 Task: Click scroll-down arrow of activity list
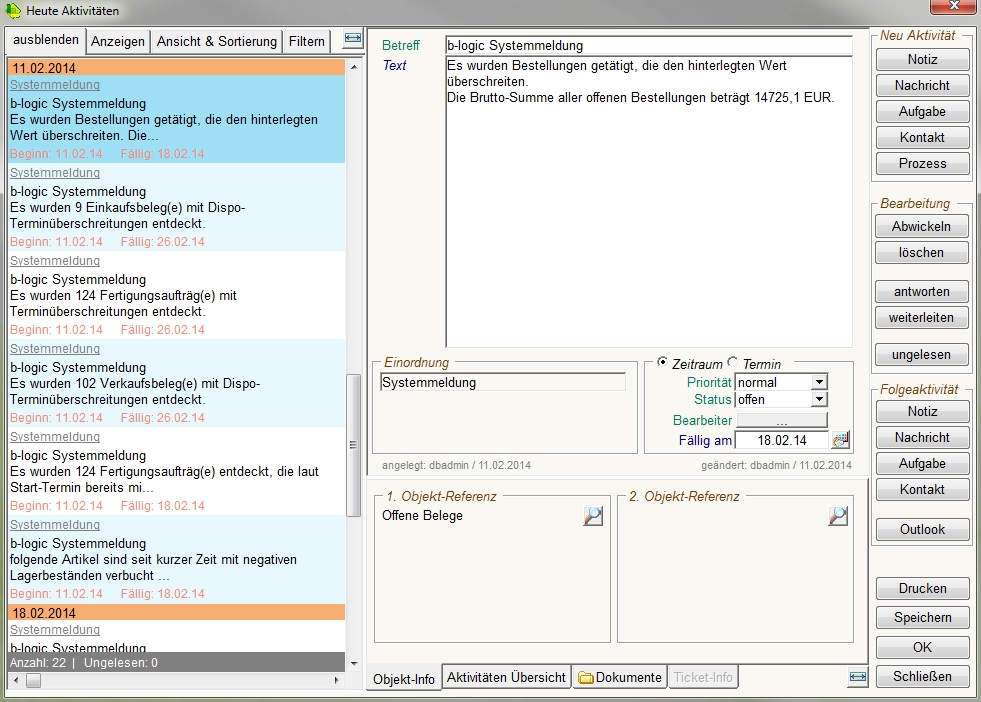[x=352, y=662]
